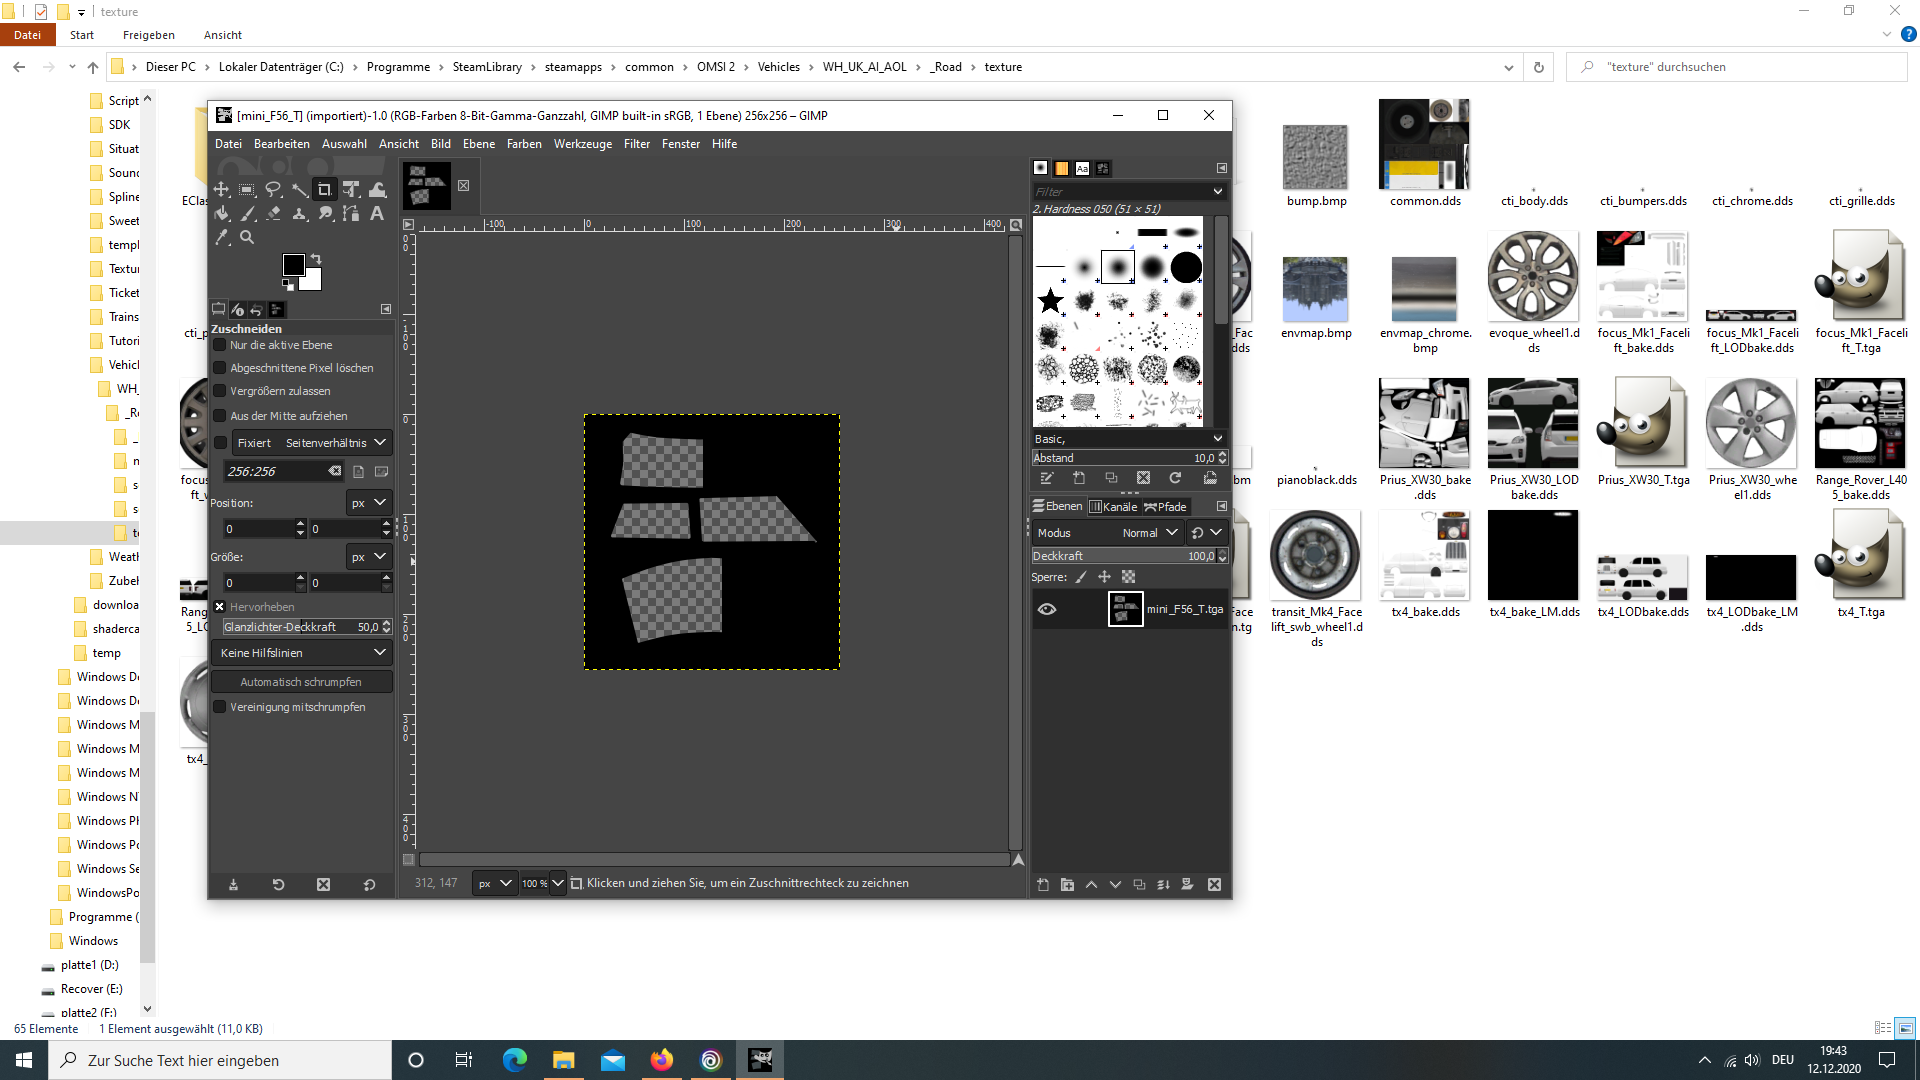Viewport: 1920px width, 1080px height.
Task: Enable 'Vergrößern zulassen' checkbox
Action: [220, 391]
